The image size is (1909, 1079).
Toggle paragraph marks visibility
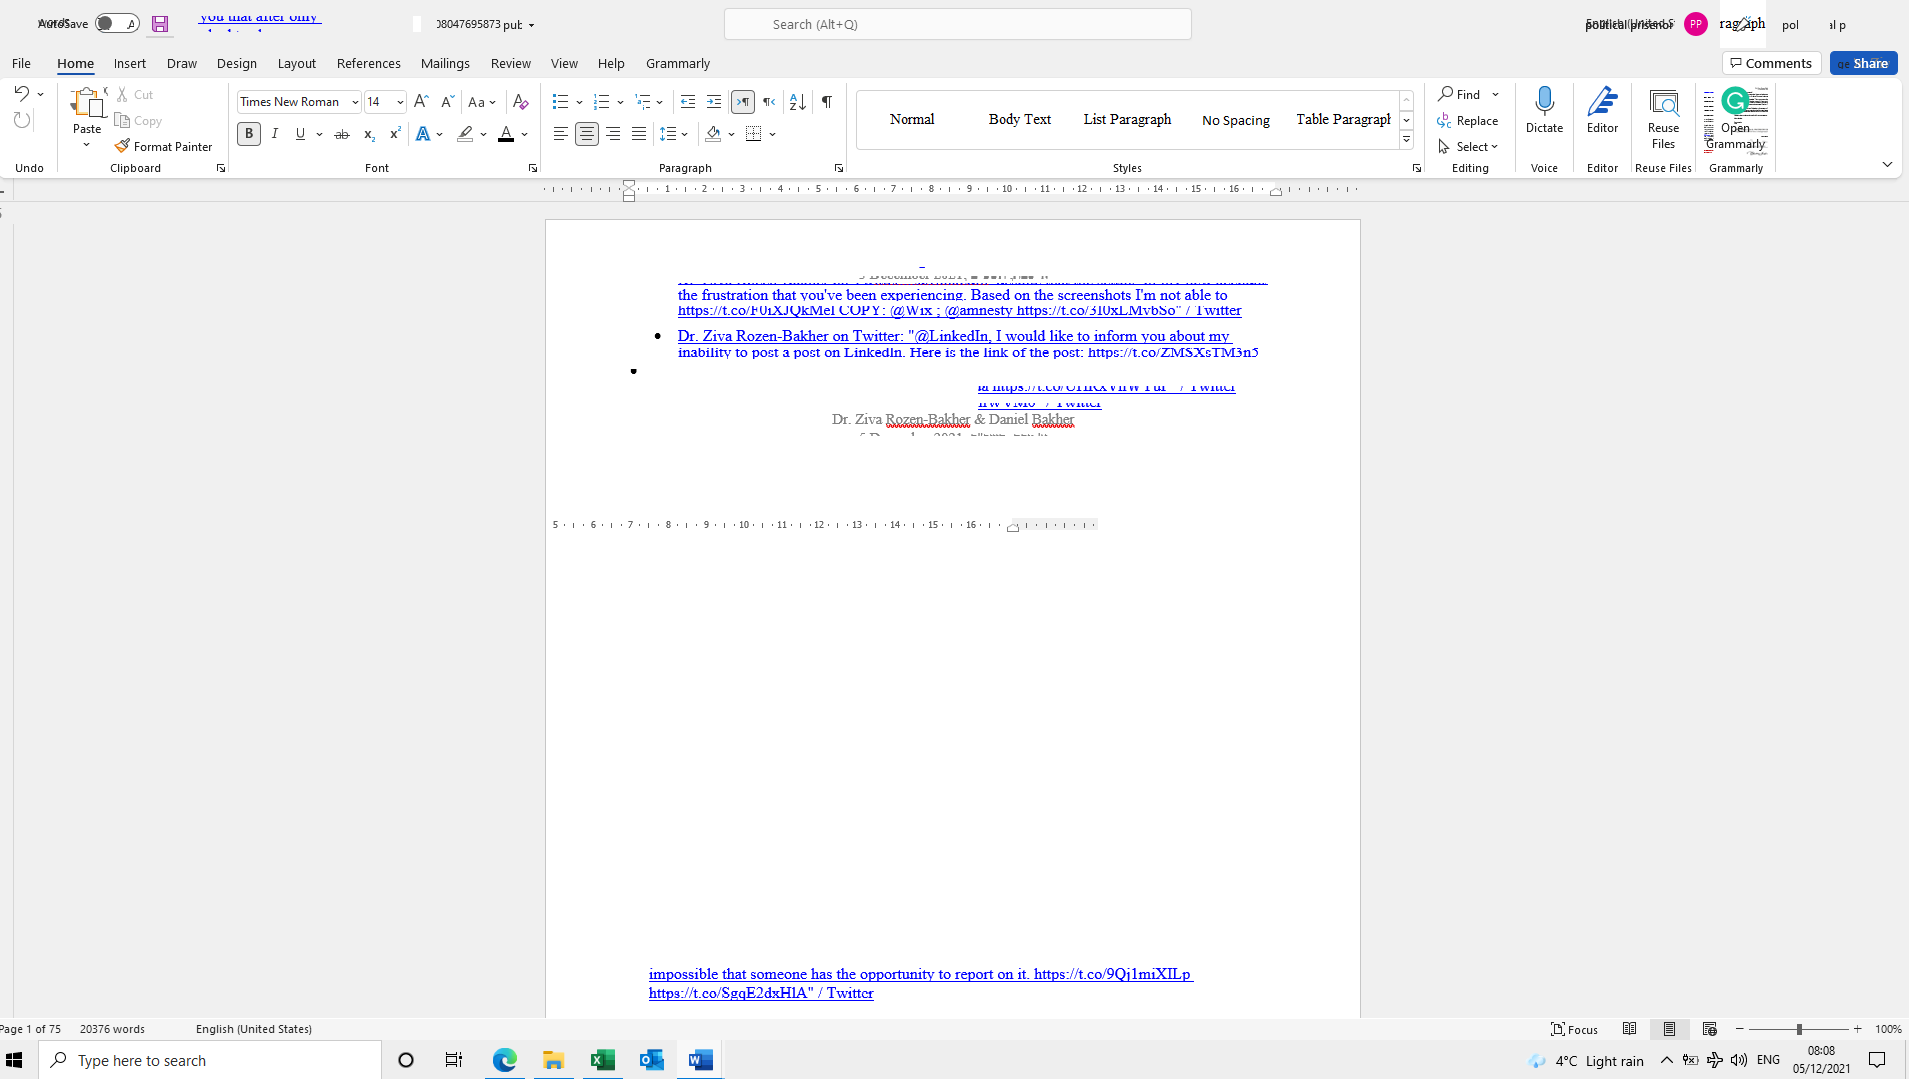point(827,102)
